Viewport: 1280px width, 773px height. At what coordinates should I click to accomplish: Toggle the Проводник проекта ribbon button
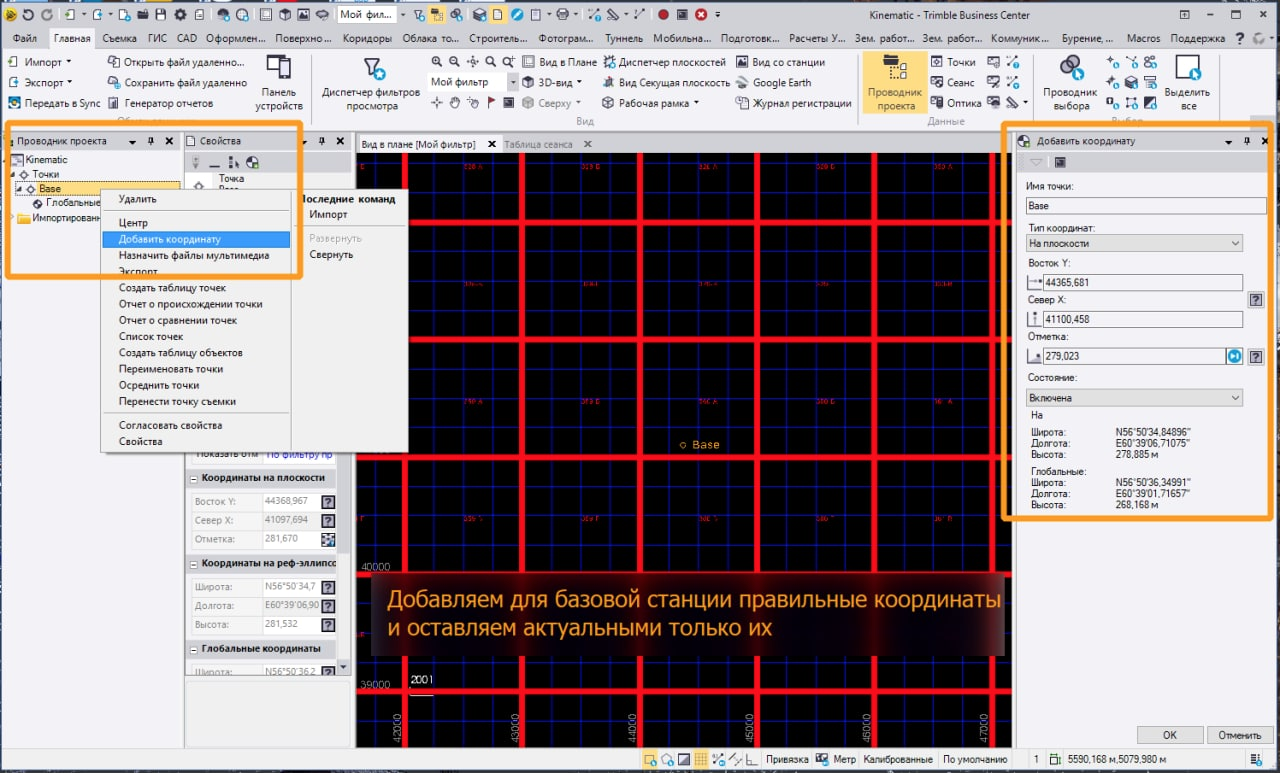[895, 83]
